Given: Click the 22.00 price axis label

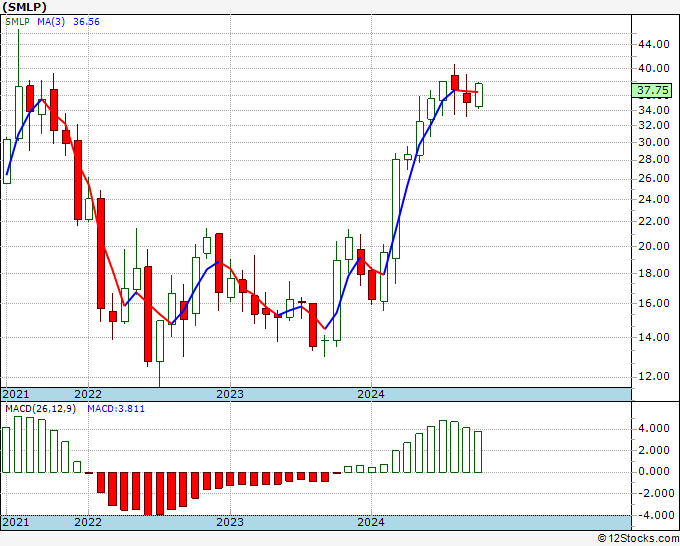Looking at the screenshot, I should tap(654, 221).
